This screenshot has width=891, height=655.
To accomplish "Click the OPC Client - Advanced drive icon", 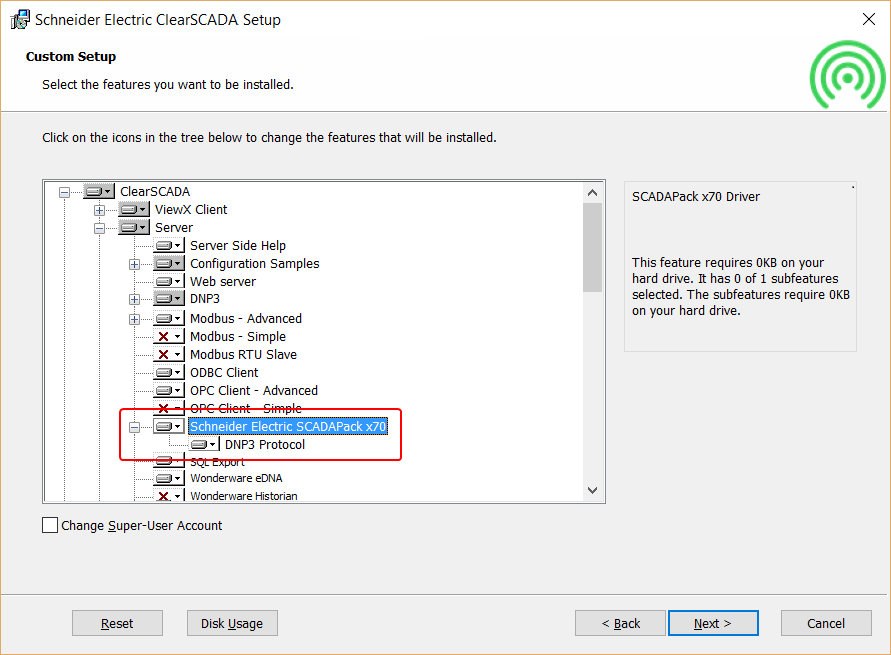I will (x=169, y=391).
